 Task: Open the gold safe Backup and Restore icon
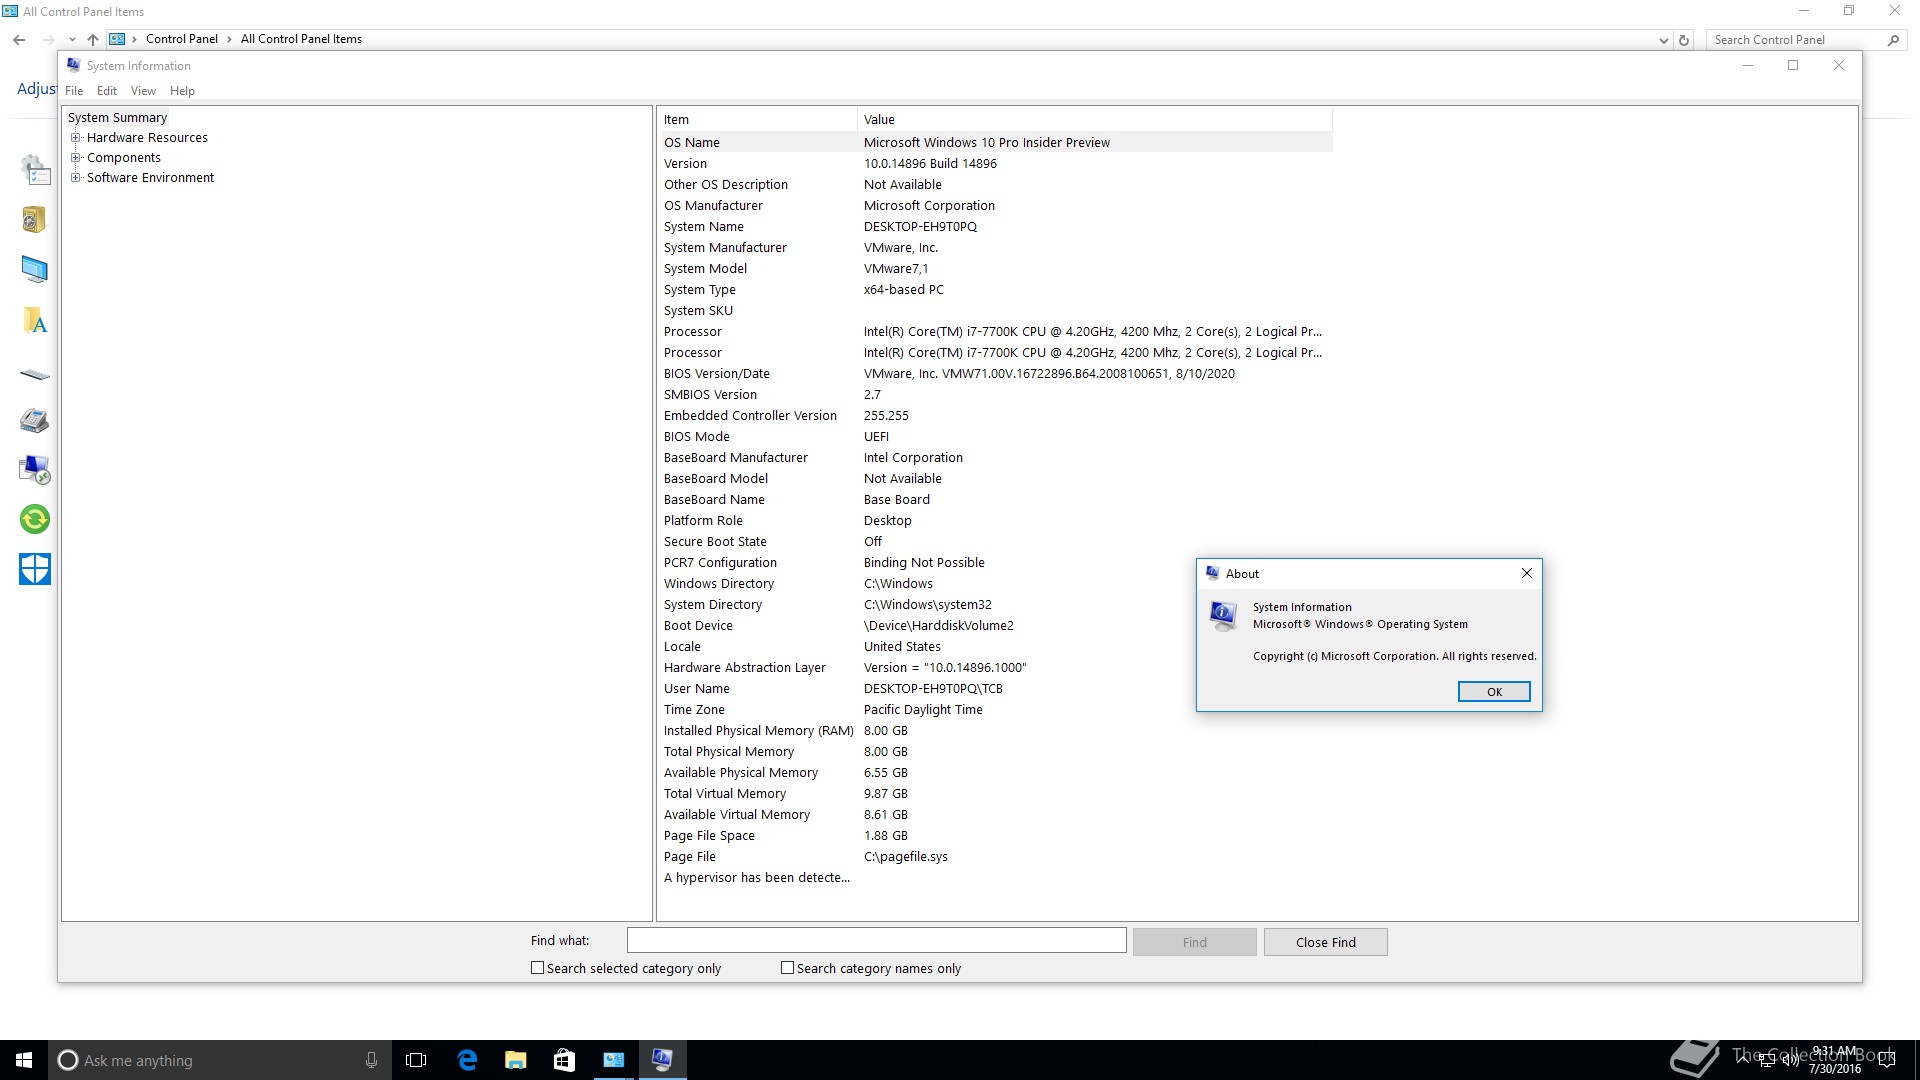pyautogui.click(x=35, y=219)
